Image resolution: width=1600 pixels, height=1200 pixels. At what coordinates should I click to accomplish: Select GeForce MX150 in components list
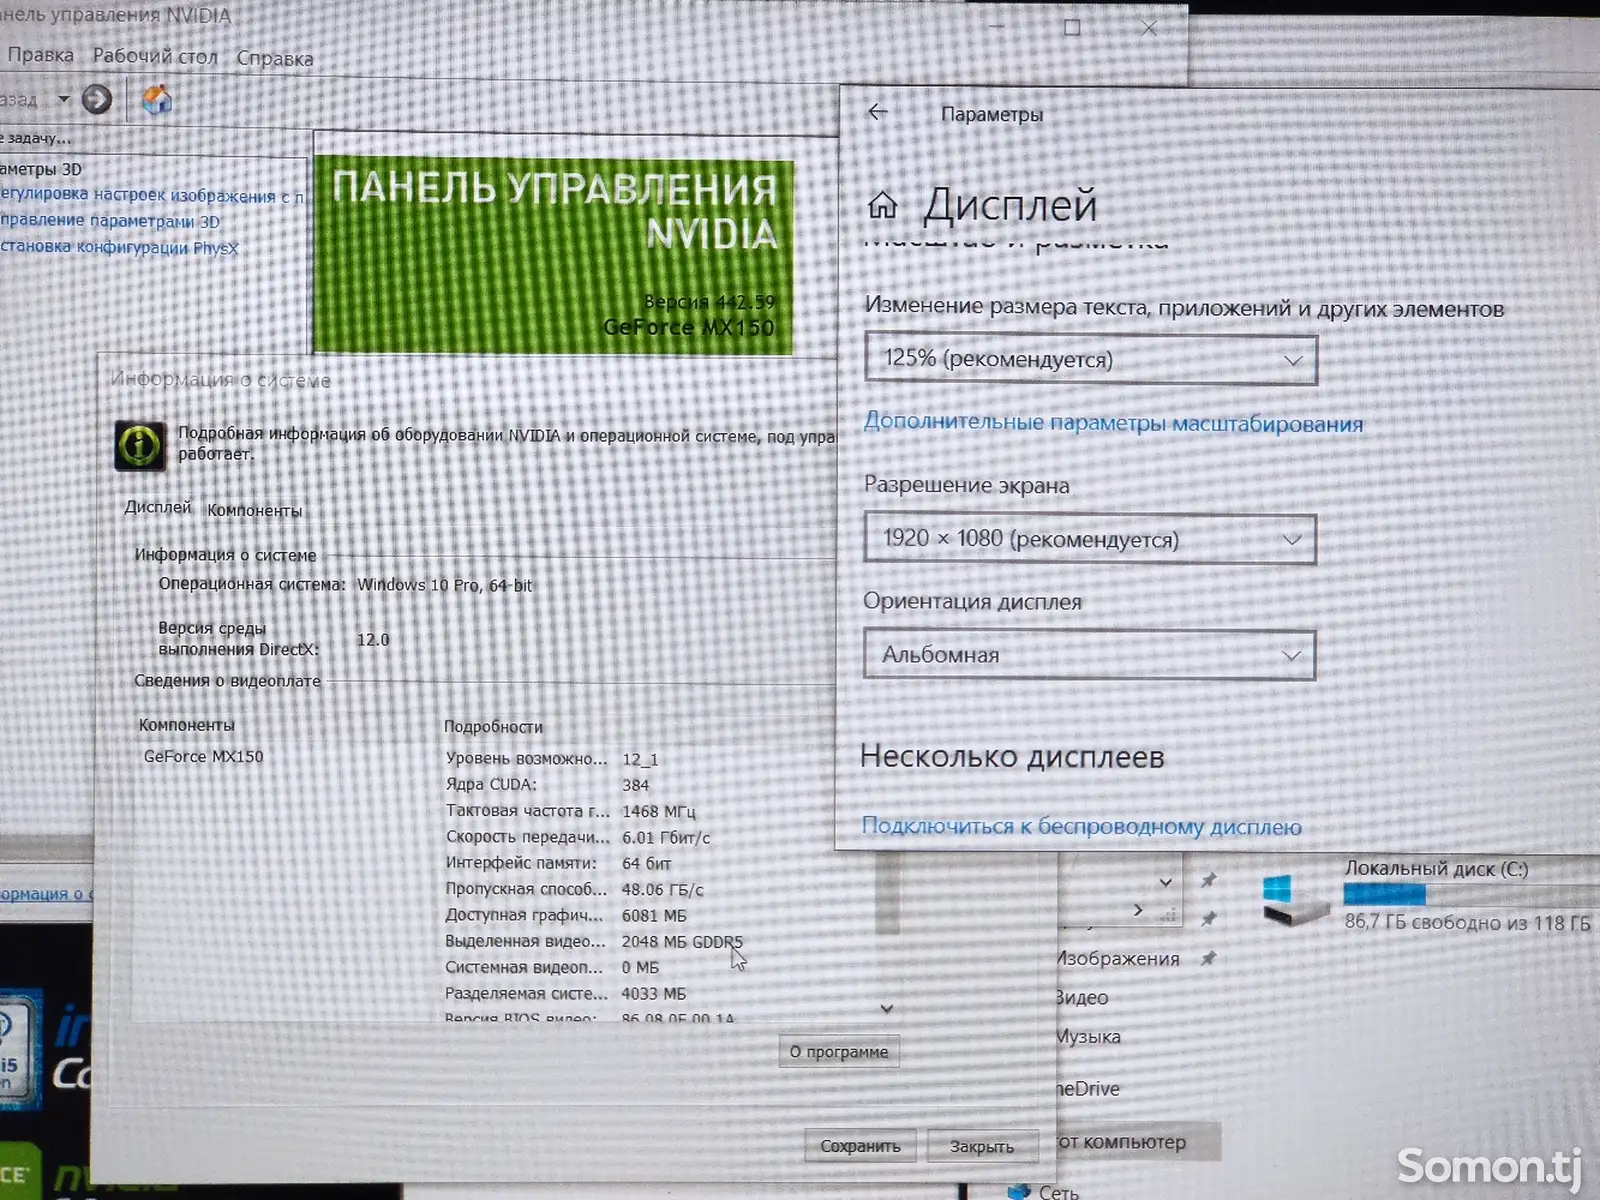[x=204, y=756]
